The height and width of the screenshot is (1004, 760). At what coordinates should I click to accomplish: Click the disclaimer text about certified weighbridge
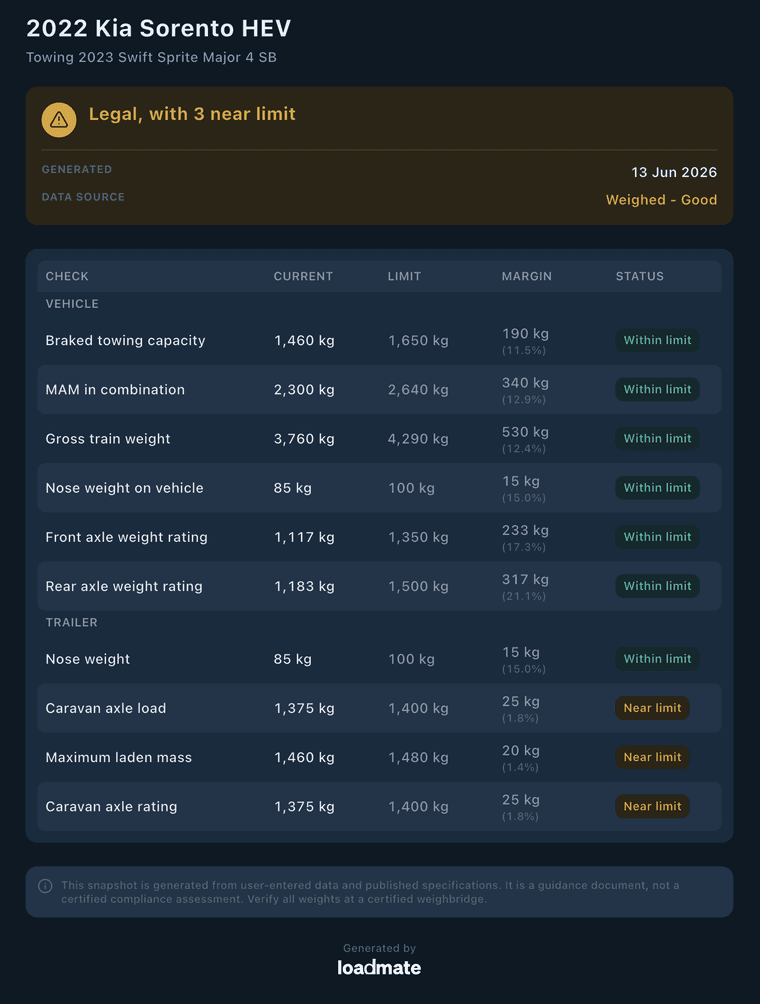click(370, 892)
